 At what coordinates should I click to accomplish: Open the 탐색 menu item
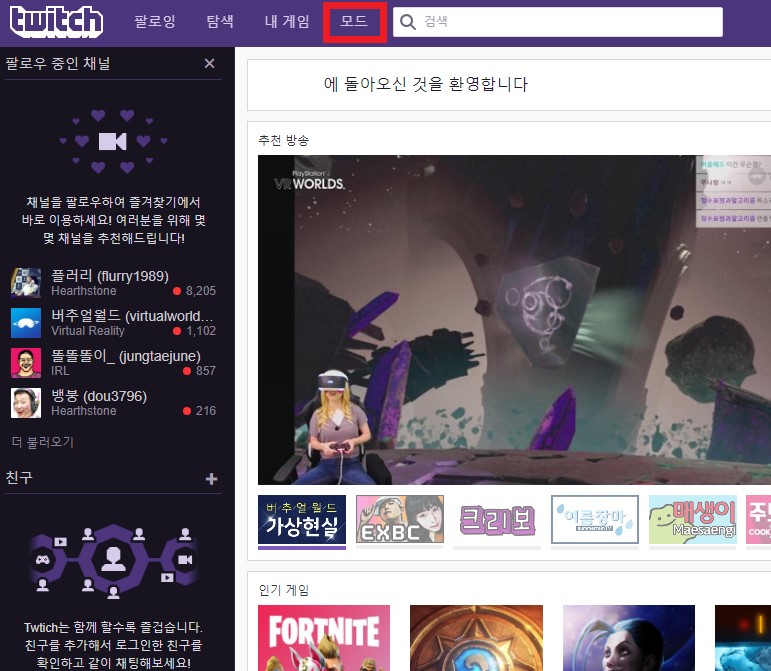[220, 21]
